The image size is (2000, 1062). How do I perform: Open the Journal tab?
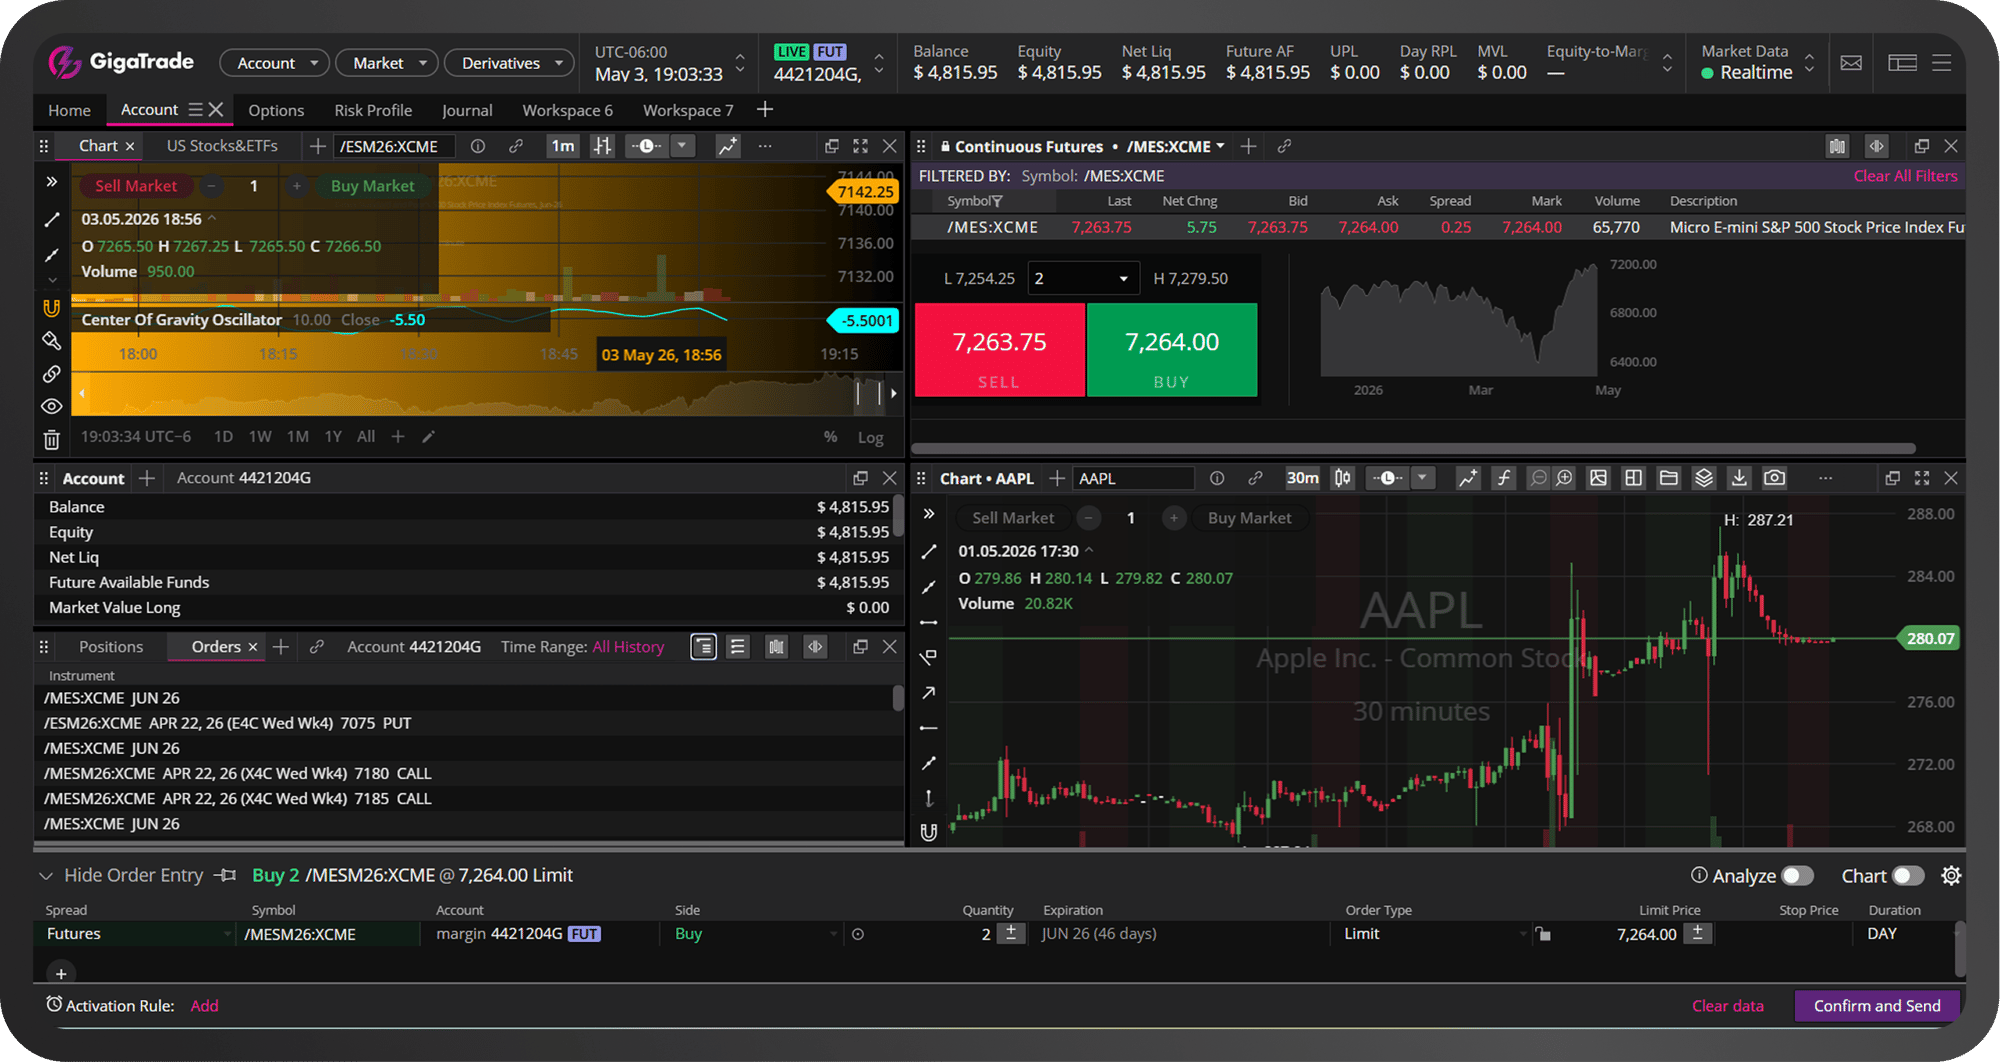click(x=467, y=110)
